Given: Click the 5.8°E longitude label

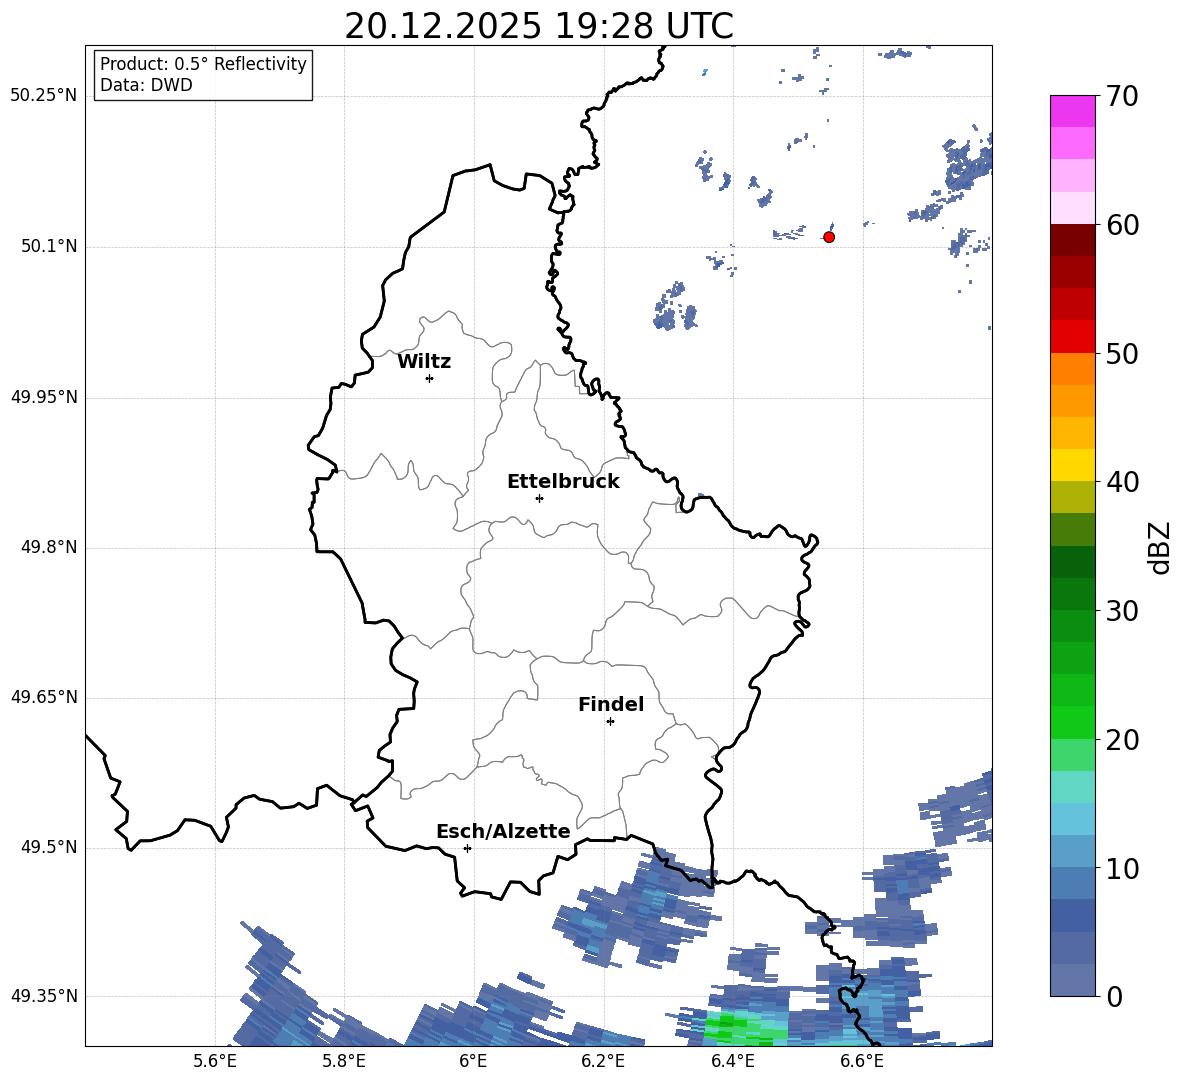Looking at the screenshot, I should tap(344, 1061).
